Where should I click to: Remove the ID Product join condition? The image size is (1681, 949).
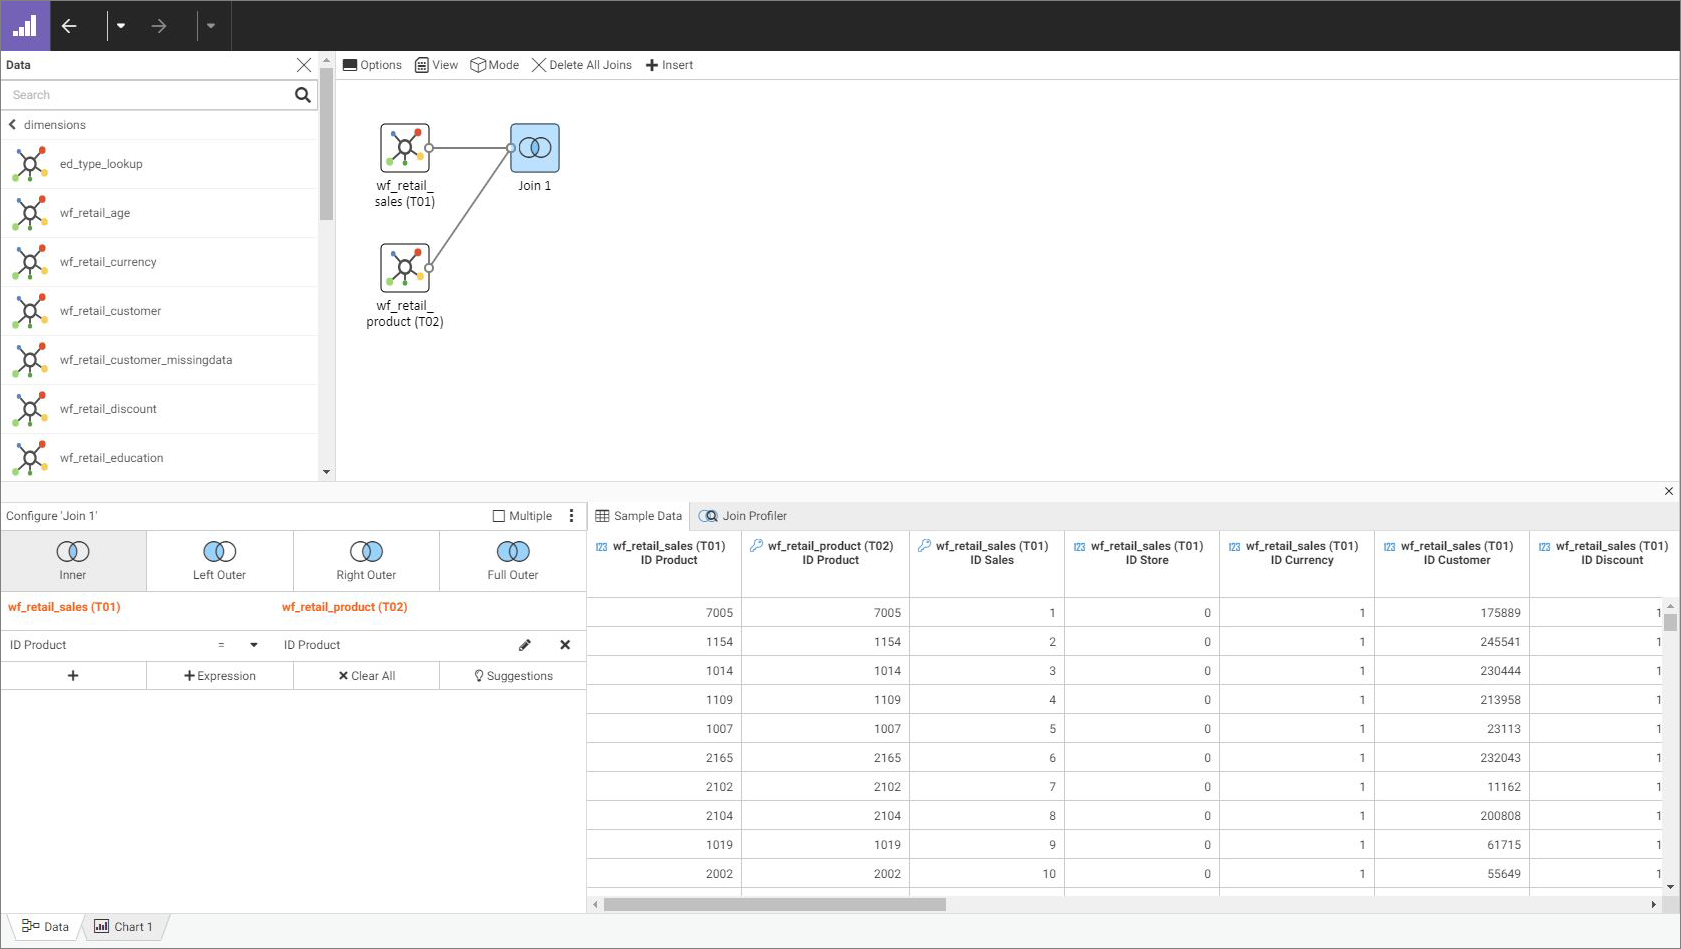[565, 645]
